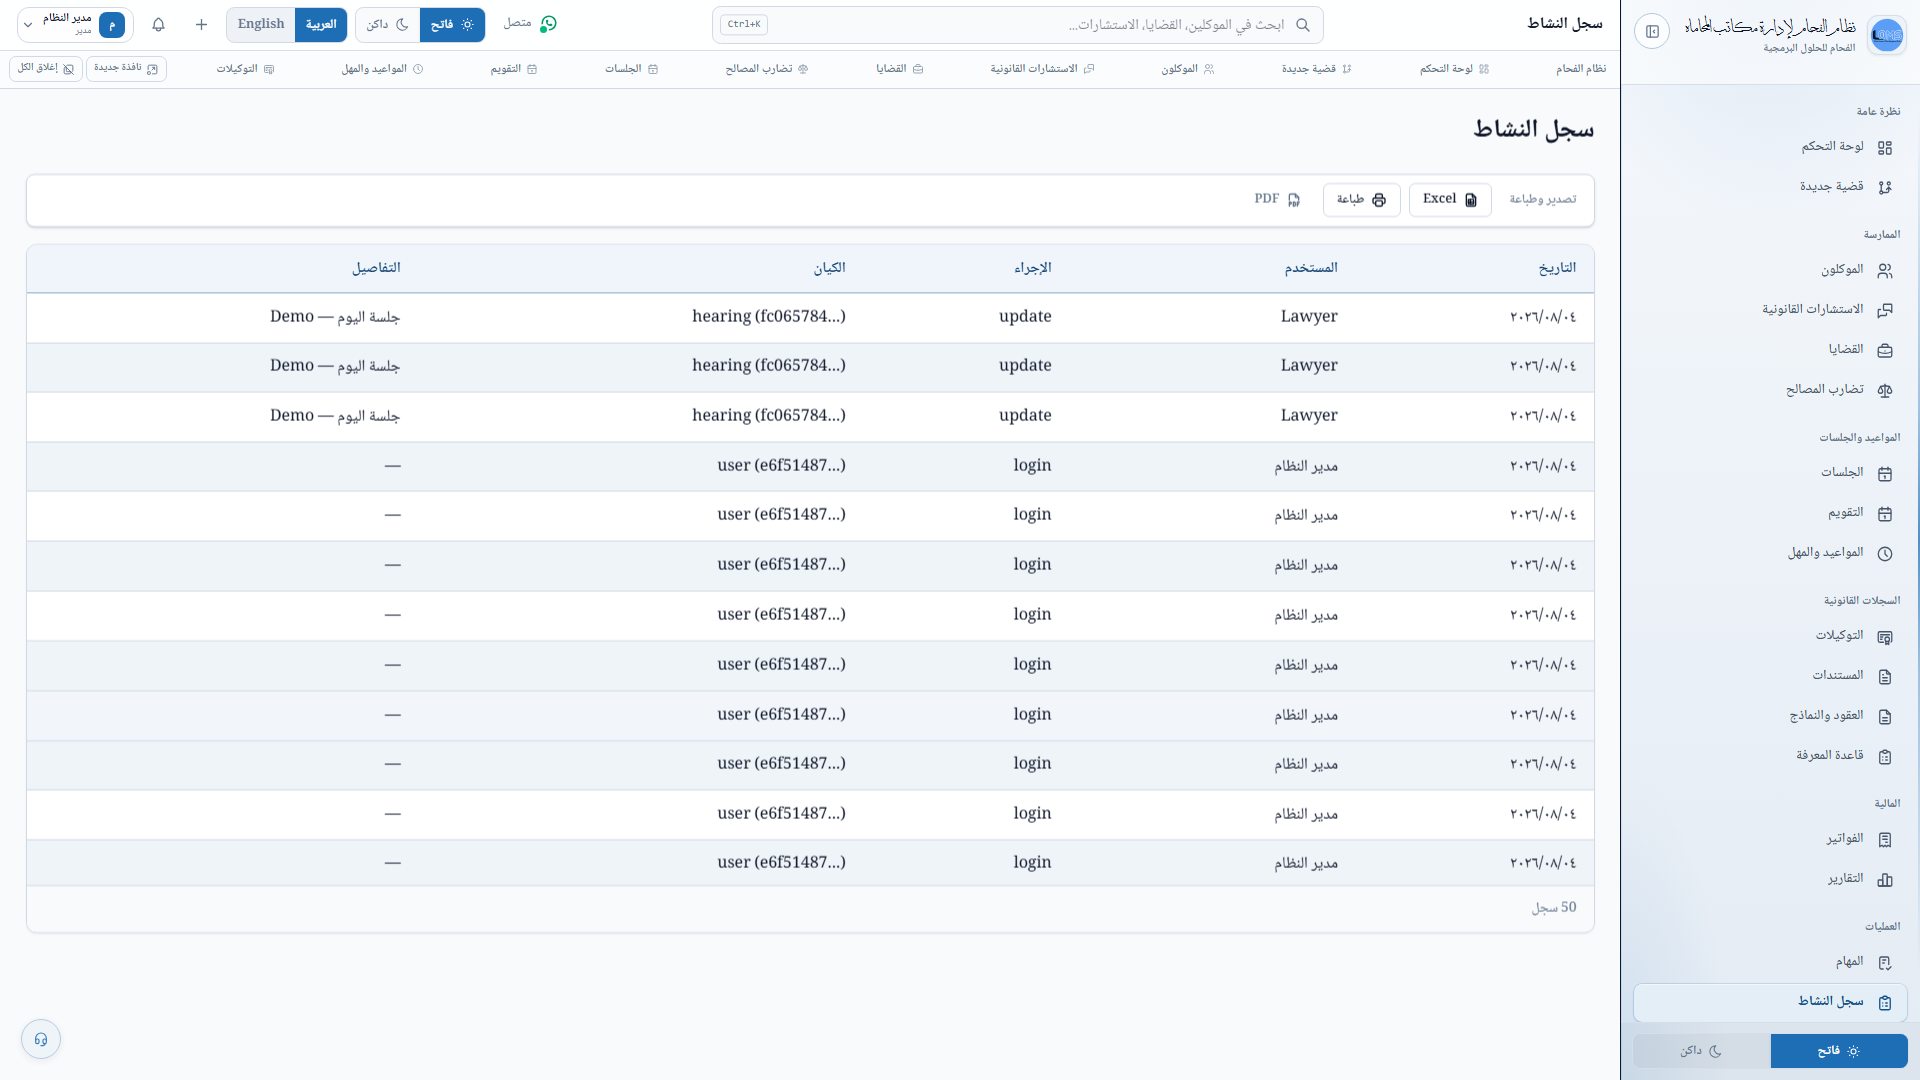Open الجلسات in the sidebar
This screenshot has height=1080, width=1920.
pos(1770,473)
